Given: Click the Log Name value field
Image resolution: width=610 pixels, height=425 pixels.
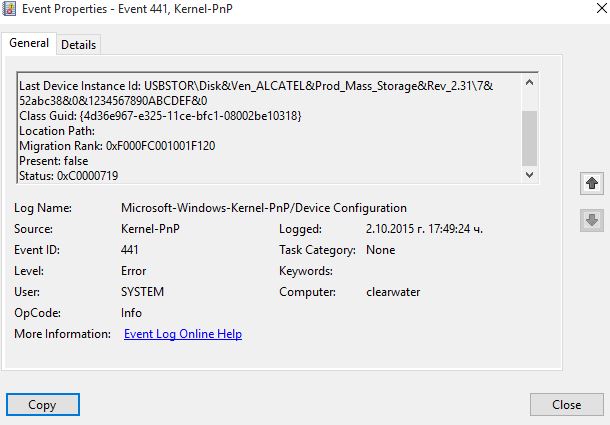Looking at the screenshot, I should pyautogui.click(x=264, y=208).
